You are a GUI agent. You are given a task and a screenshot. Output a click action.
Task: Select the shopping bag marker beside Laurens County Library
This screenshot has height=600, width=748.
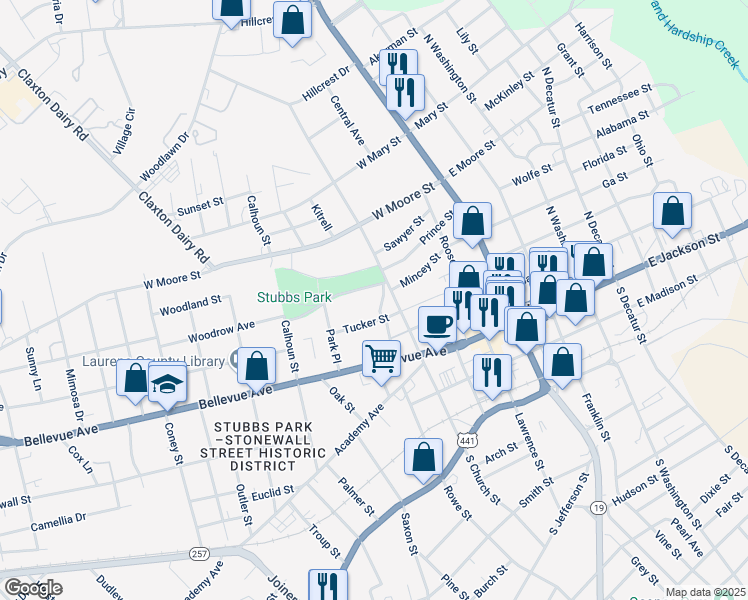257,367
